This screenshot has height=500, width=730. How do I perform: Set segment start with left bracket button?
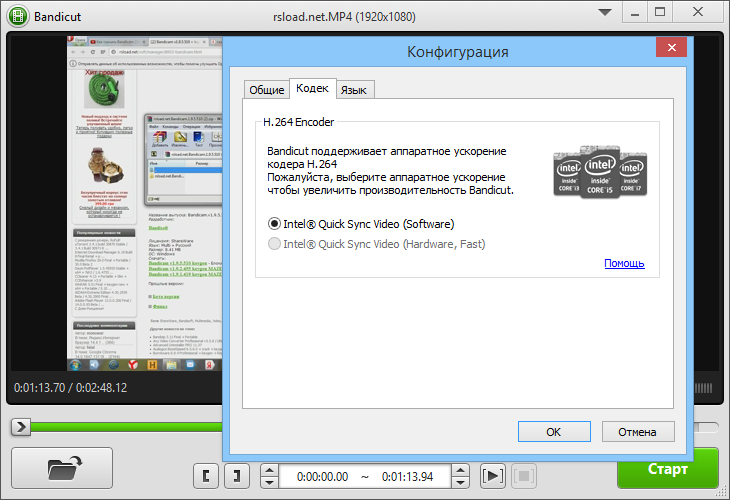coord(206,476)
